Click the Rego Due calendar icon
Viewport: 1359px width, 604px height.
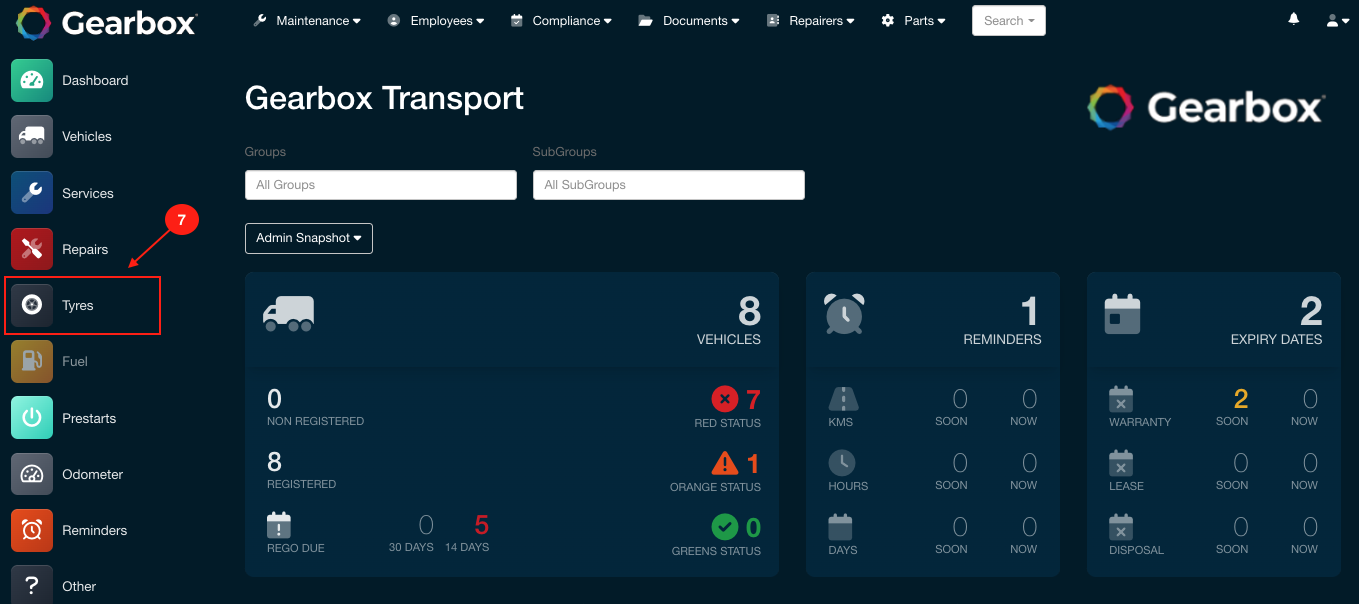click(279, 525)
